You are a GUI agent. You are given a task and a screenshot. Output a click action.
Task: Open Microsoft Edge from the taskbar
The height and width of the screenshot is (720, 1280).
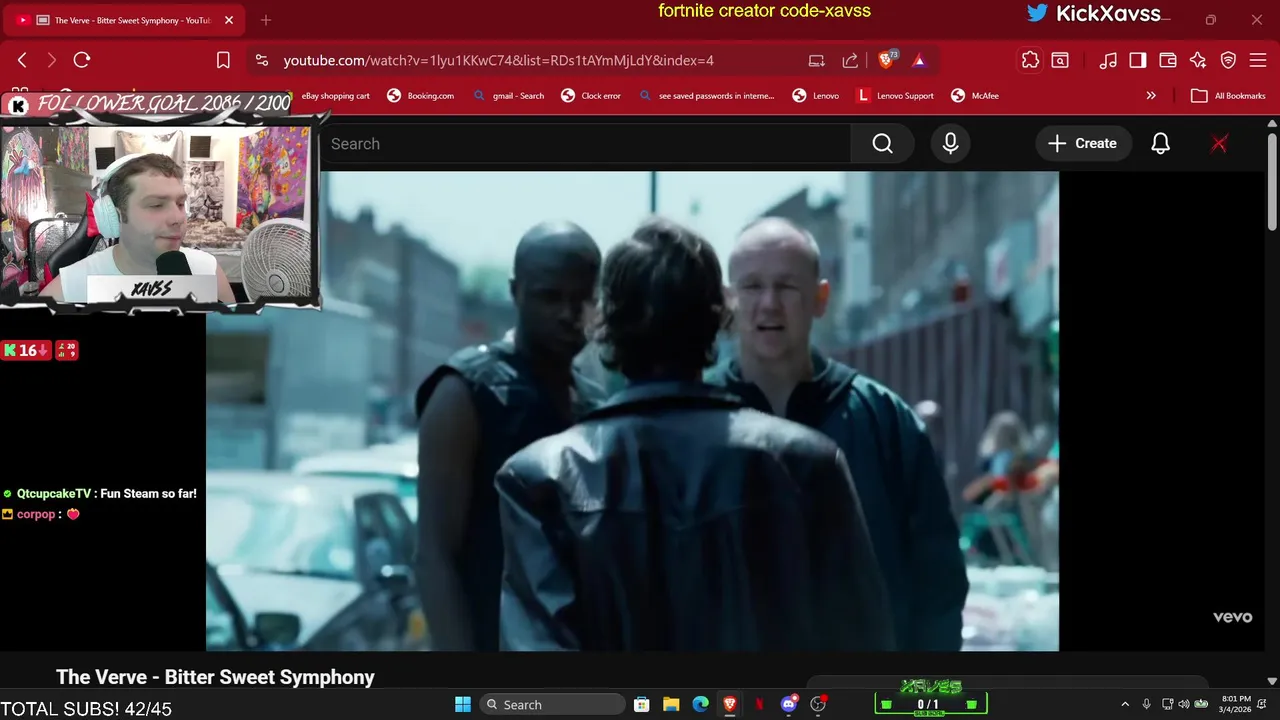click(701, 704)
